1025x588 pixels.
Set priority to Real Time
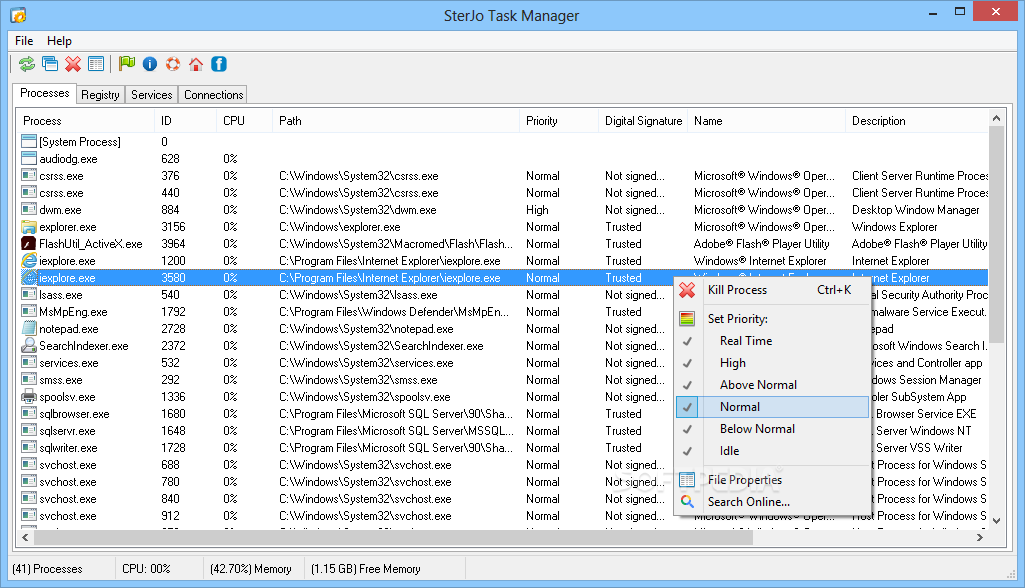click(x=772, y=341)
